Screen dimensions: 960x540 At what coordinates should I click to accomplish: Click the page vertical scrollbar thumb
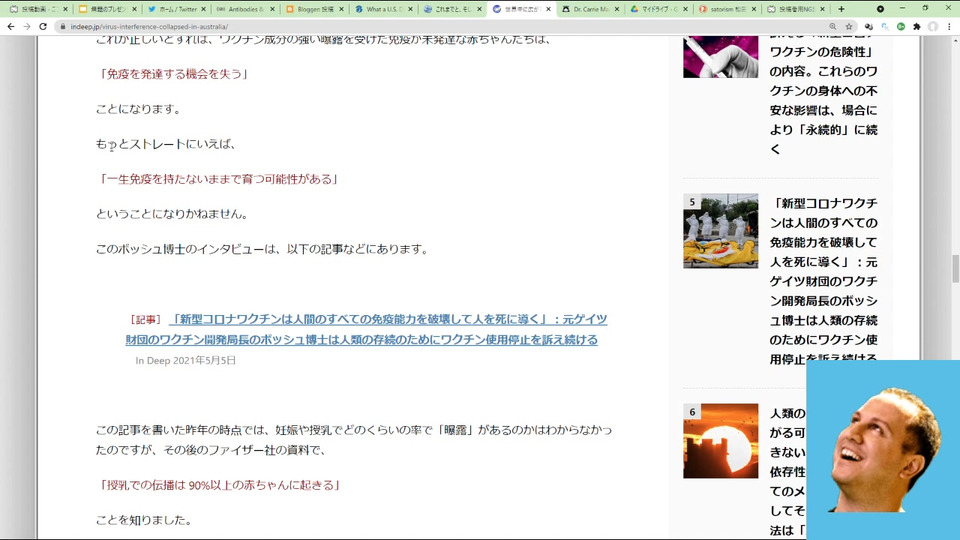click(955, 268)
